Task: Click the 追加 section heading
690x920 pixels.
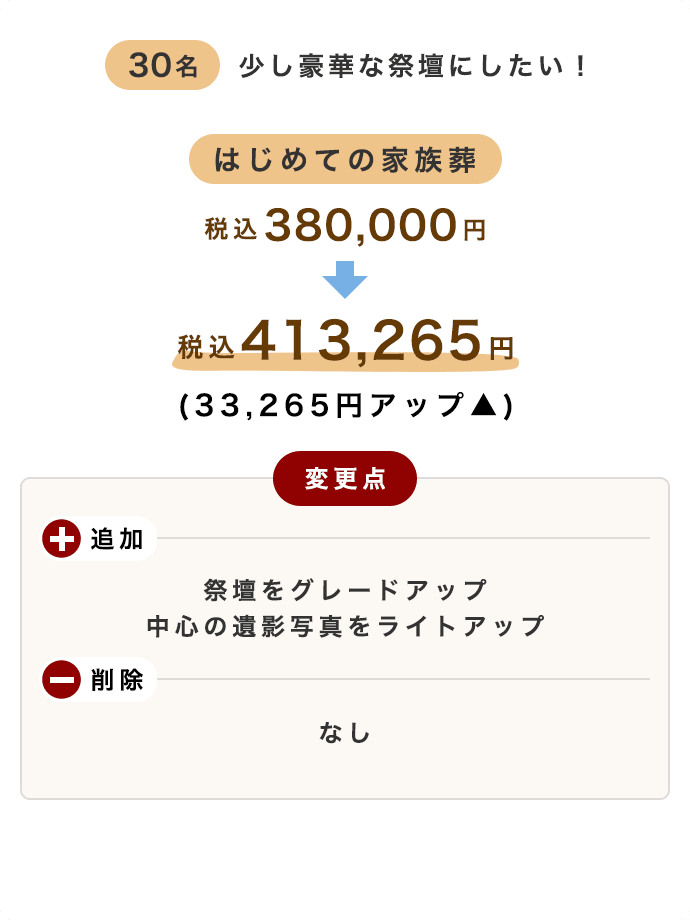Action: click(x=118, y=539)
